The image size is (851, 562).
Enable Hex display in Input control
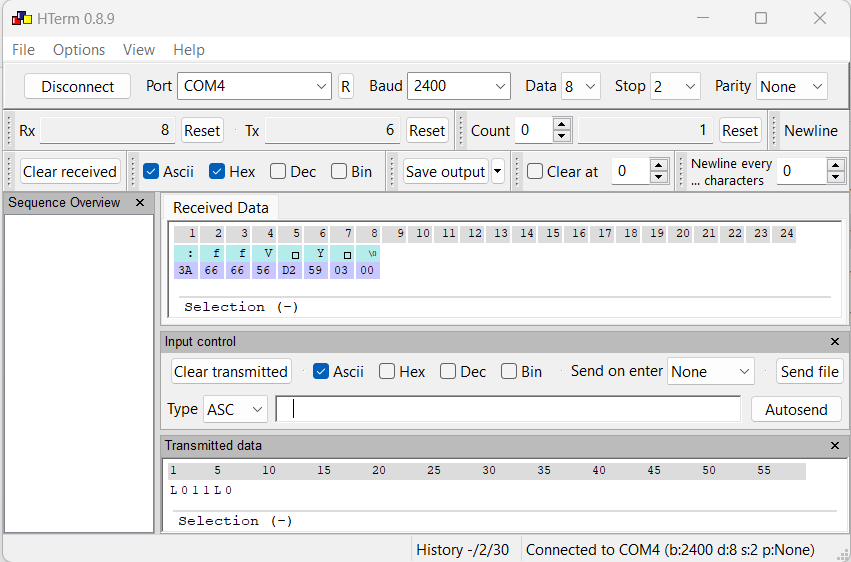tap(386, 372)
